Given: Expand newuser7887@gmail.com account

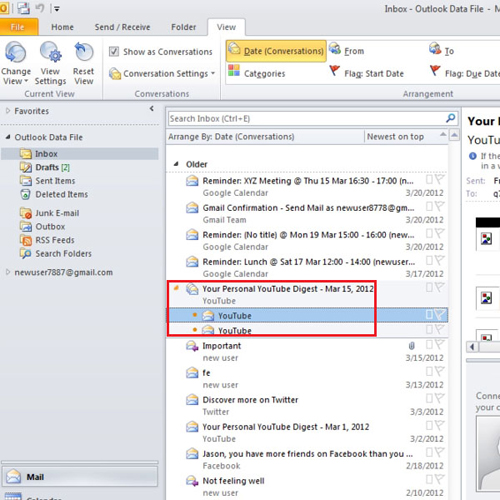Looking at the screenshot, I should [8, 272].
